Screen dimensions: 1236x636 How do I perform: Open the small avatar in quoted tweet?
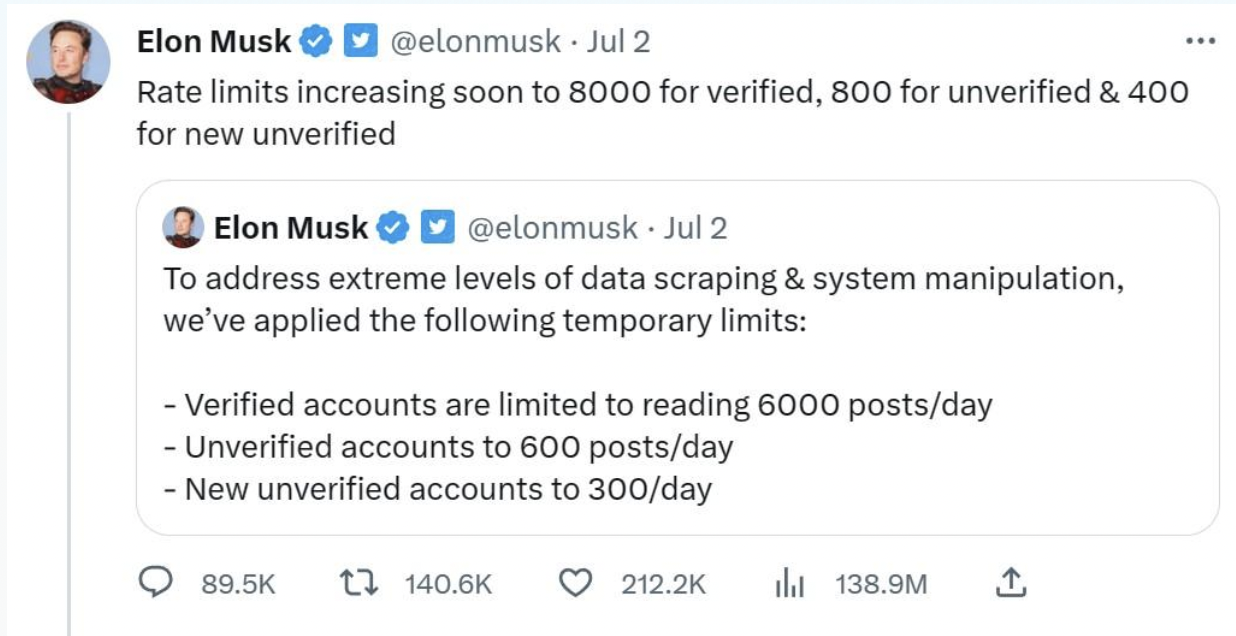click(183, 228)
